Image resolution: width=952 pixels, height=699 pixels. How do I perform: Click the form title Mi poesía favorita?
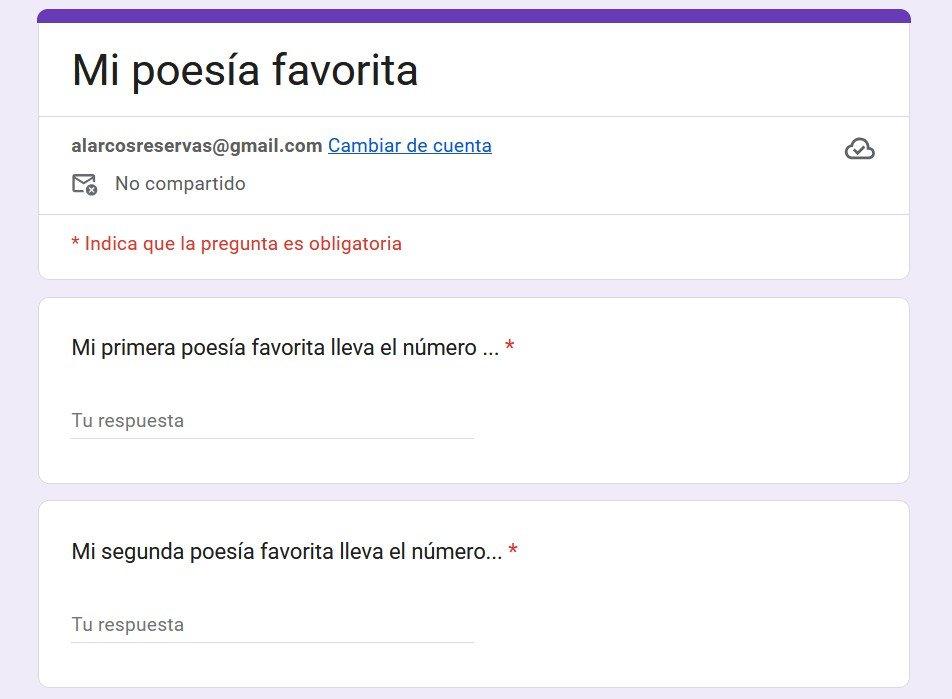[x=245, y=70]
